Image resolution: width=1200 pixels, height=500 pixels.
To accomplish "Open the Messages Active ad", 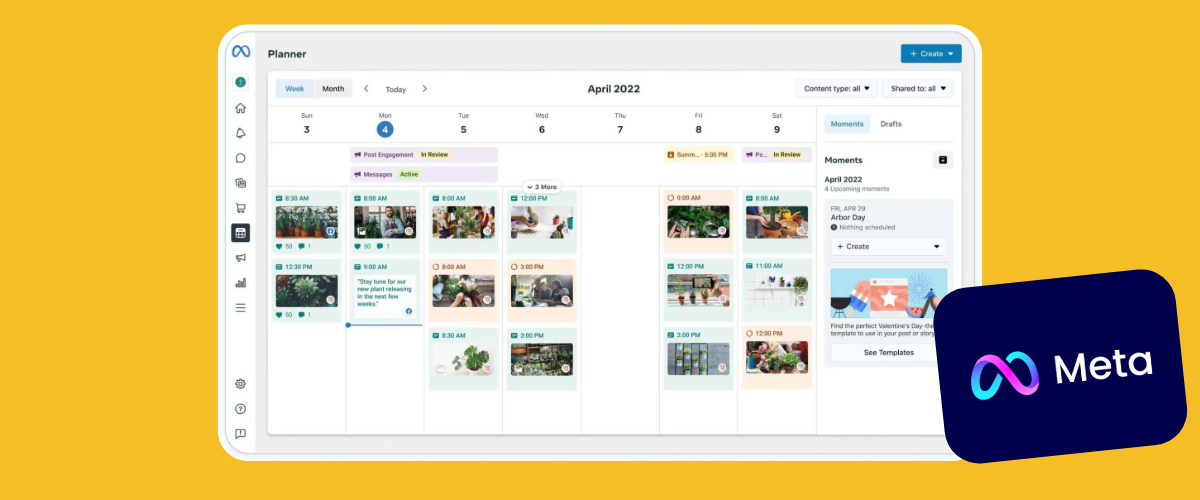I will pos(424,174).
